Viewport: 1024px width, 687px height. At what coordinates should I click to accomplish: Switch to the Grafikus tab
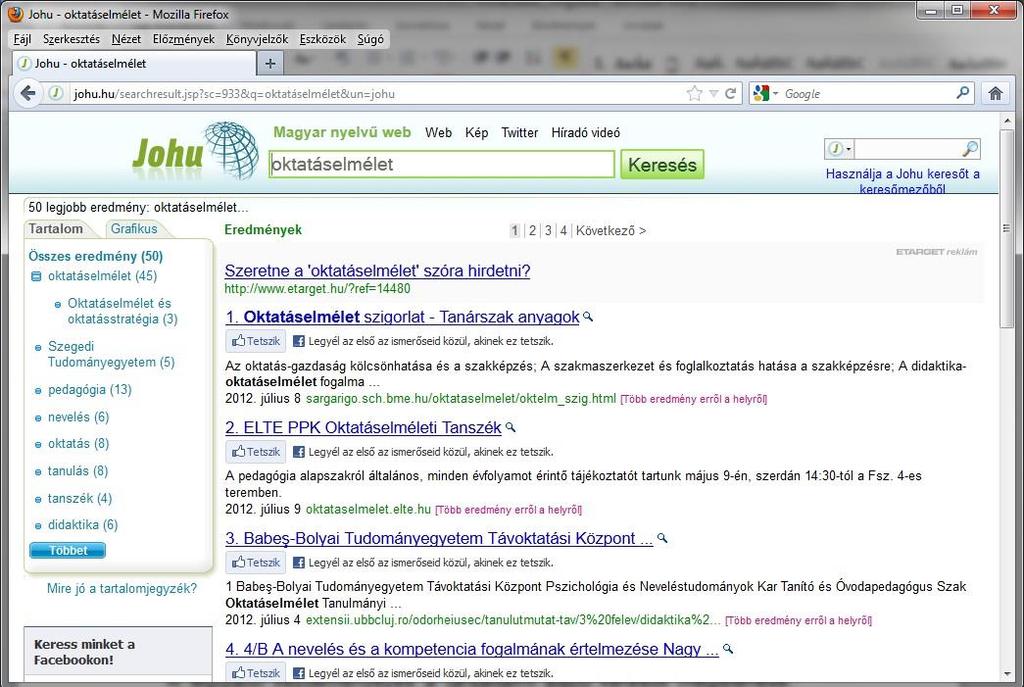click(134, 229)
